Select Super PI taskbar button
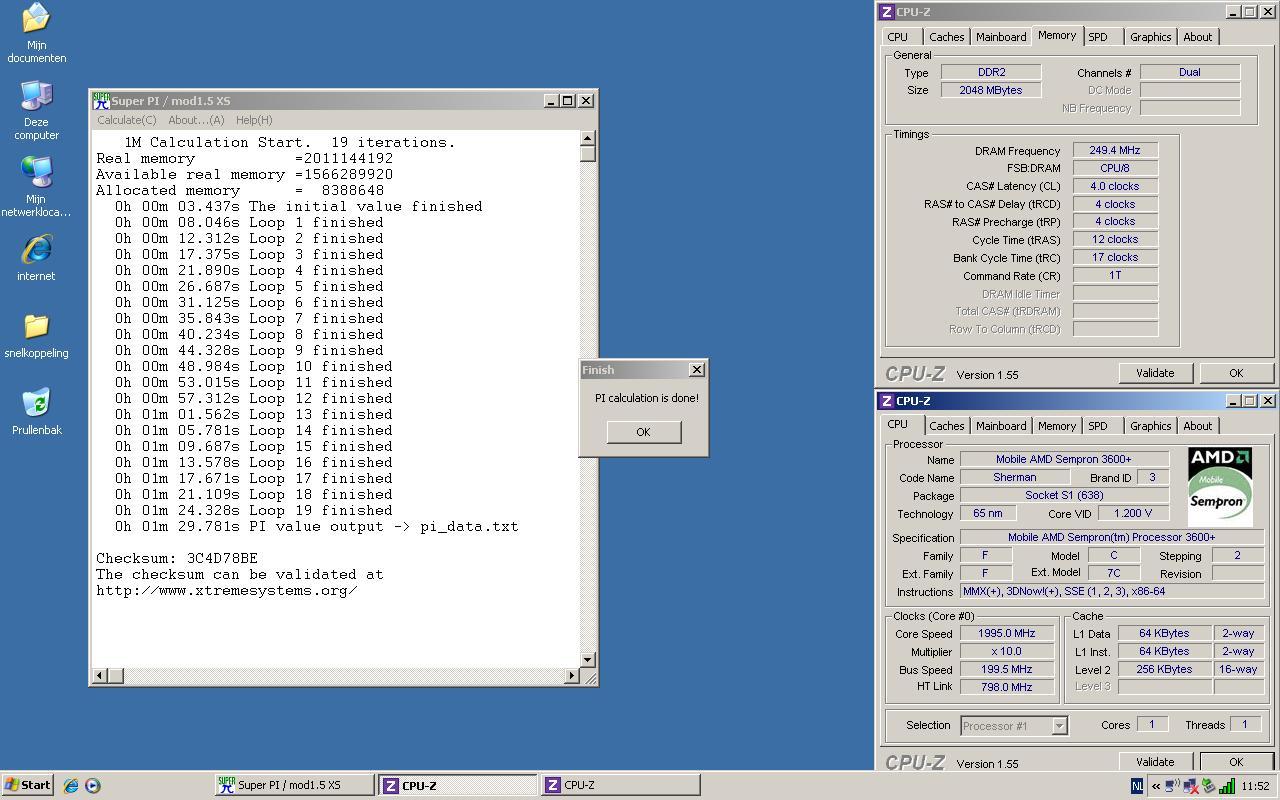This screenshot has width=1280, height=800. pos(295,785)
